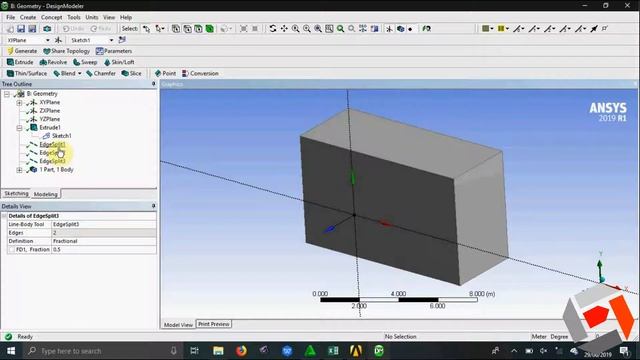The height and width of the screenshot is (360, 640).
Task: Open the View menu
Action: tap(109, 18)
